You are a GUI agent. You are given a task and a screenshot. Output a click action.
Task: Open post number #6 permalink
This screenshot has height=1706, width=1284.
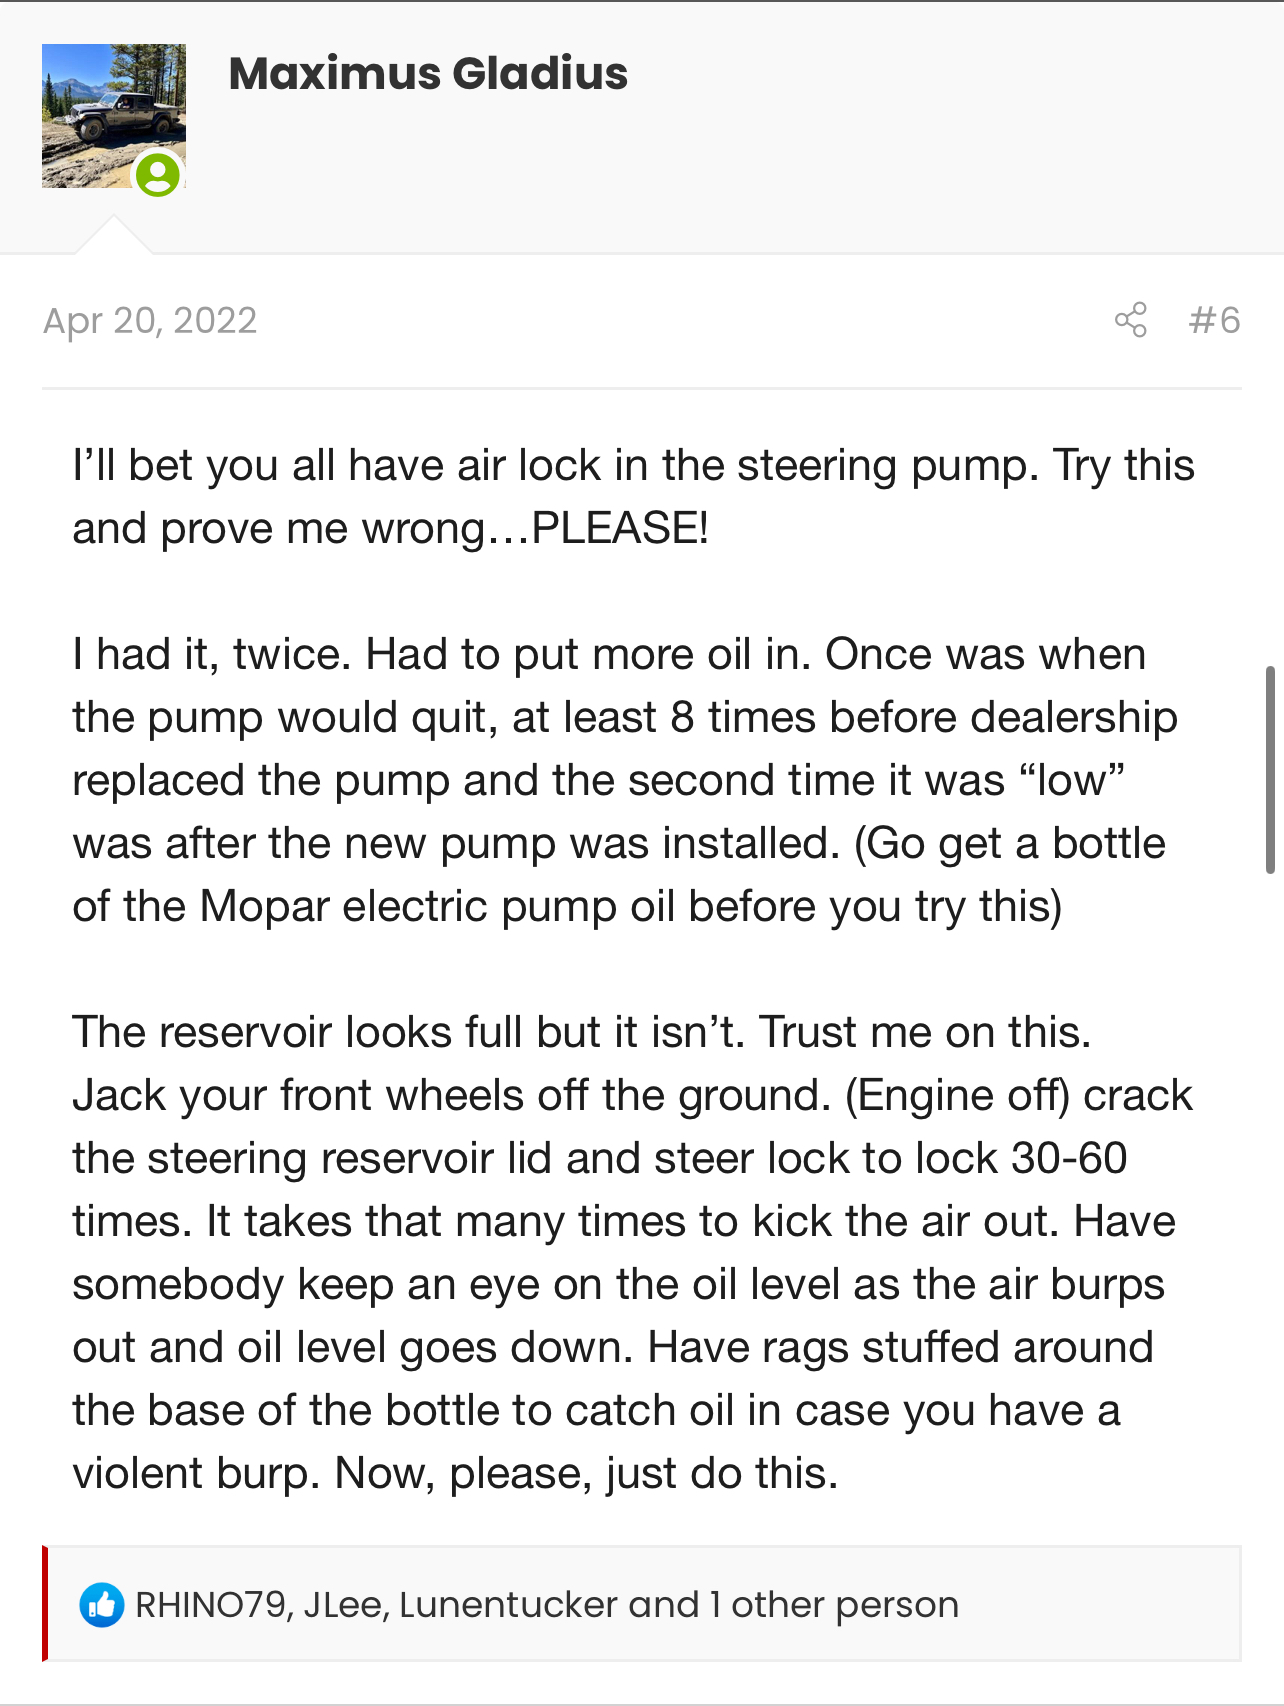(x=1214, y=320)
